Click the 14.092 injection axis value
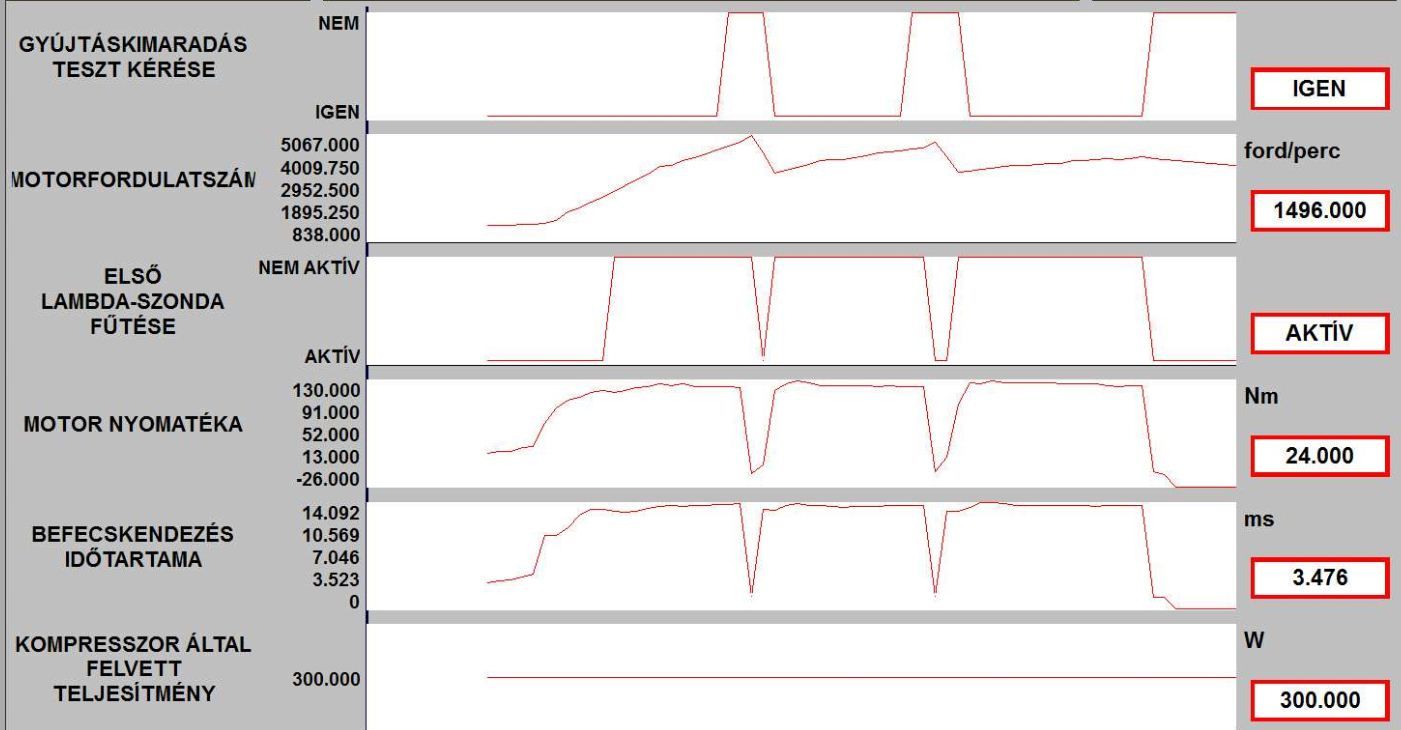The height and width of the screenshot is (730, 1401). (331, 514)
